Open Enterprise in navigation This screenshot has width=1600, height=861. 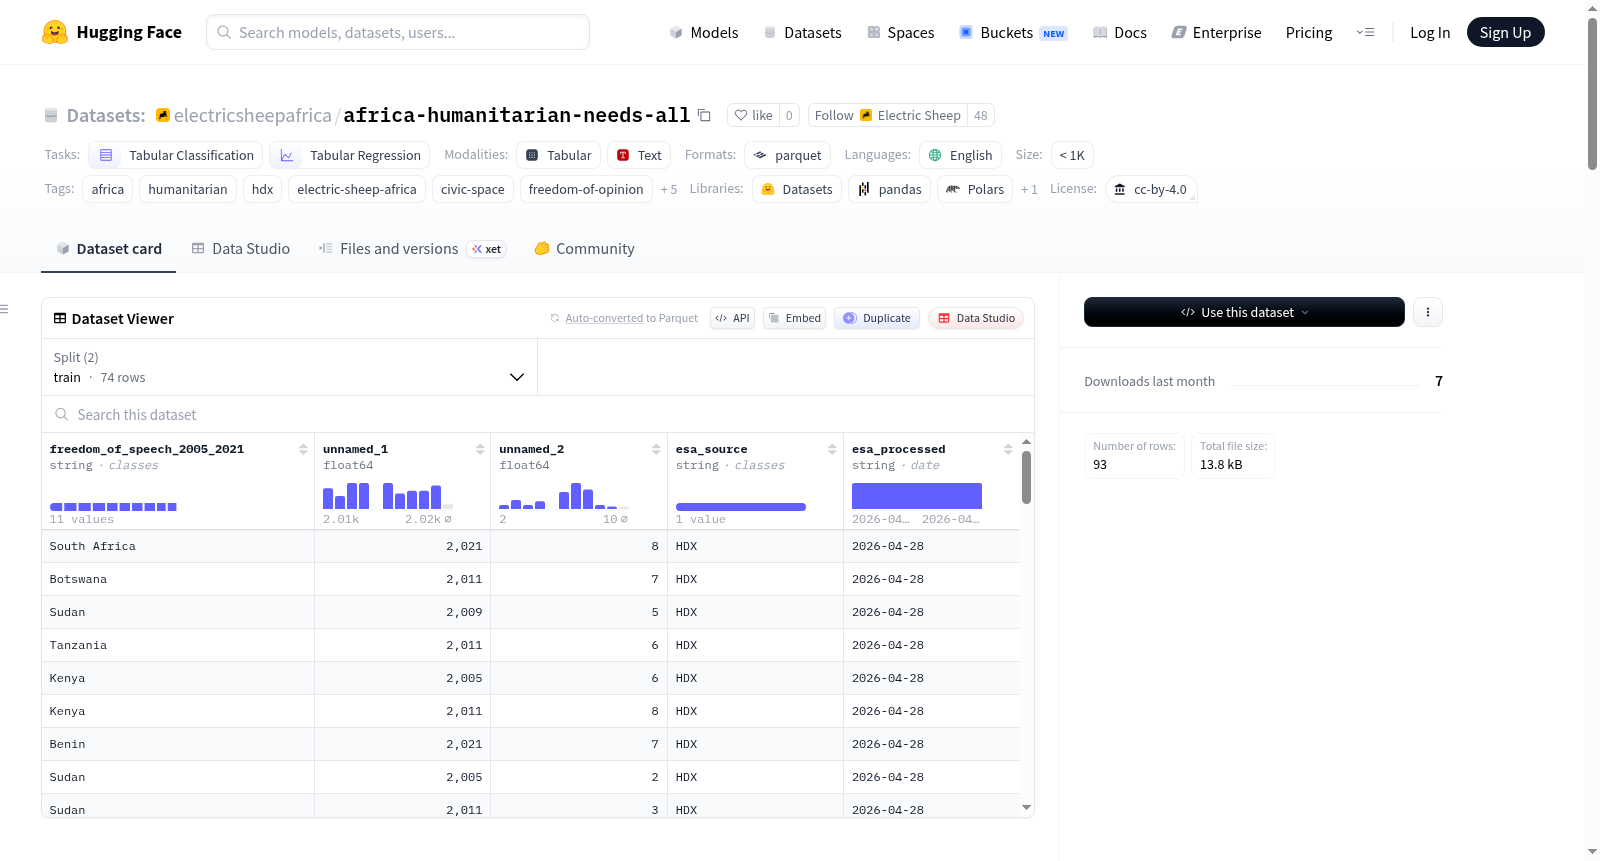[1216, 32]
